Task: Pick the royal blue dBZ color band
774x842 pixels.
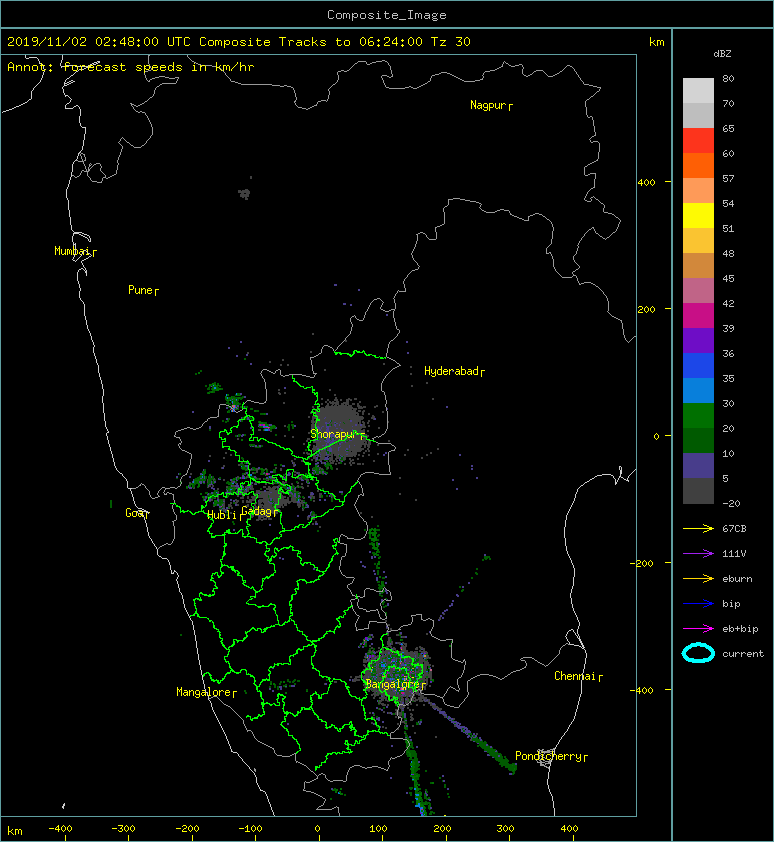Action: click(698, 365)
